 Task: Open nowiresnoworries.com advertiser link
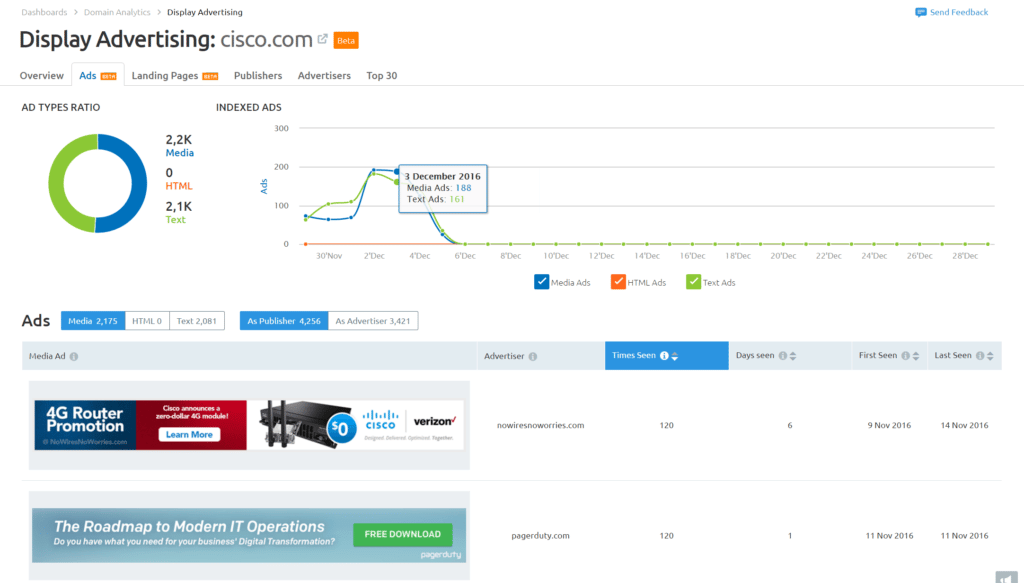[541, 425]
